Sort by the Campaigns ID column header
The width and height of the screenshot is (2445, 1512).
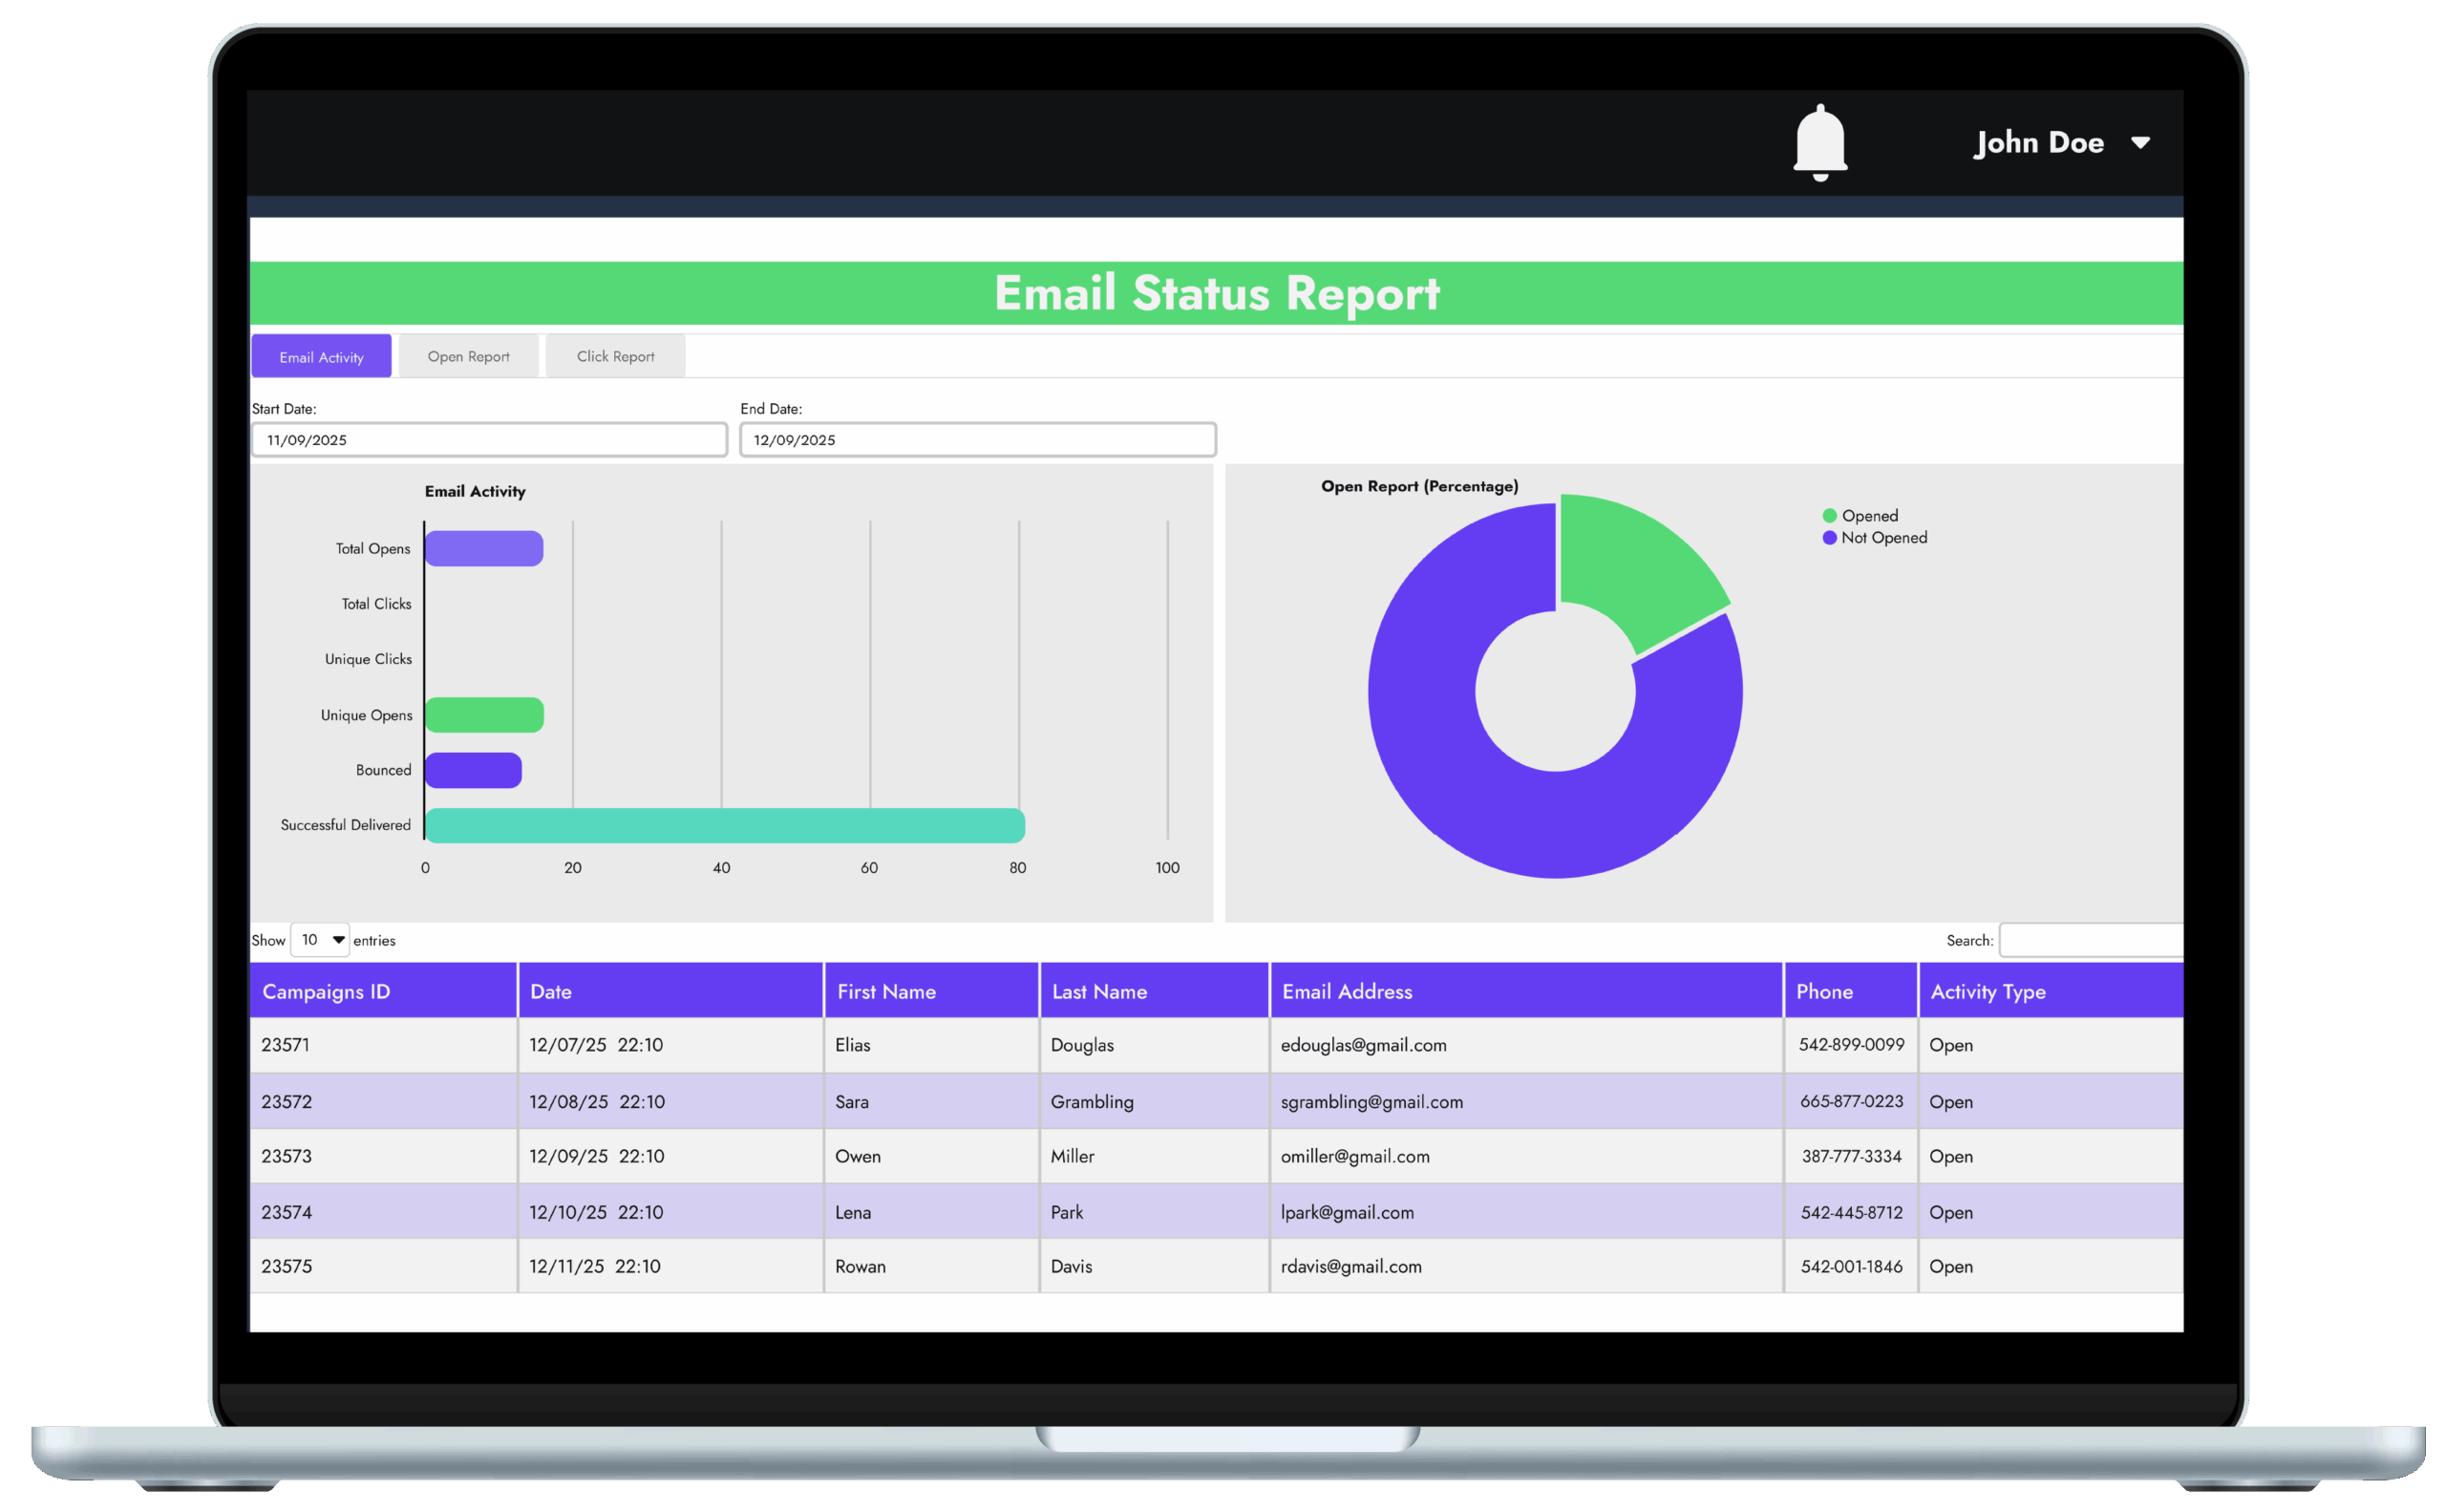pyautogui.click(x=326, y=991)
